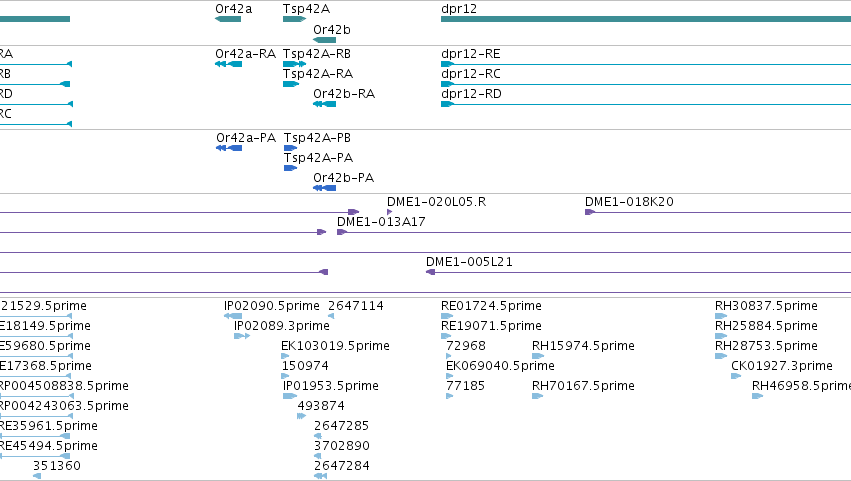This screenshot has width=851, height=481.
Task: Select the IP02090.5prime EST glyph
Action: [x=233, y=316]
